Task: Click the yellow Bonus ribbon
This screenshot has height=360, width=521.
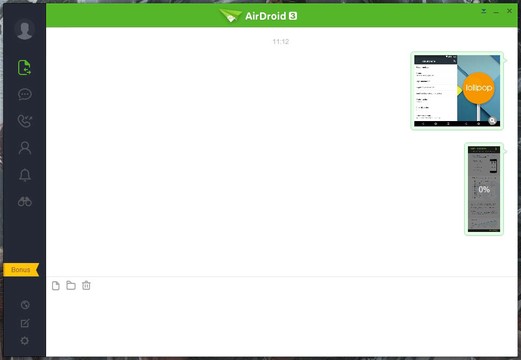Action: coord(21,270)
